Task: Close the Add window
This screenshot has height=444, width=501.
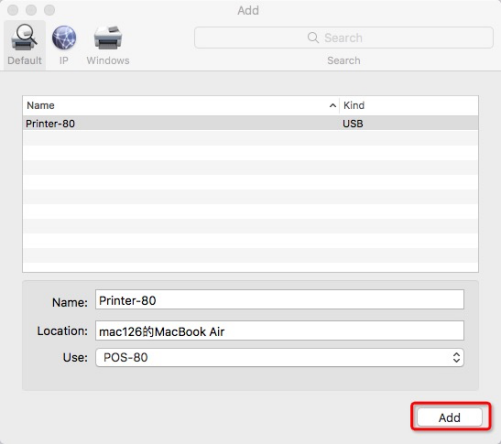Action: click(13, 10)
